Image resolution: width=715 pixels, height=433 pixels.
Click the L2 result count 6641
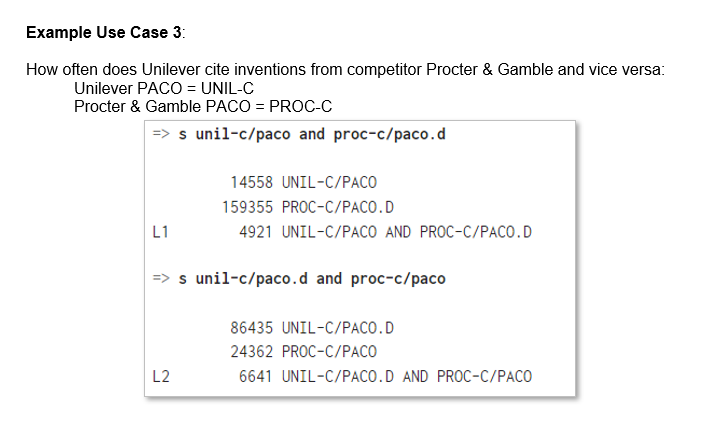point(256,376)
